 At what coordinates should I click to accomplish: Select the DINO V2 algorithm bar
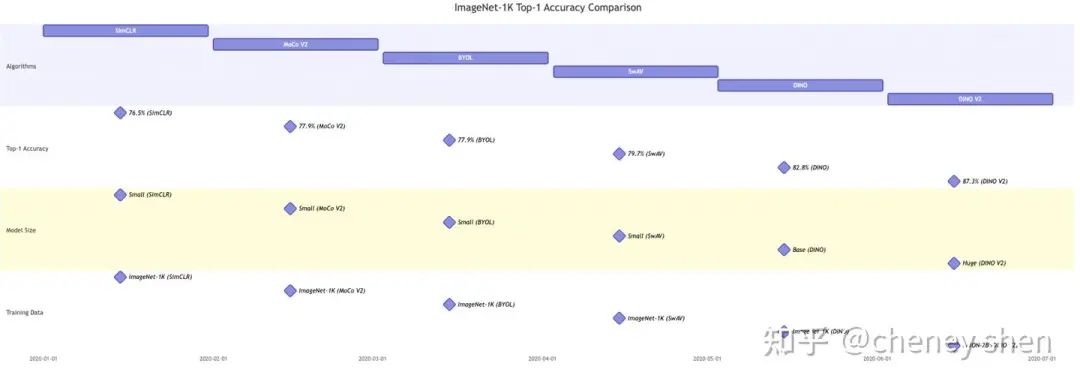point(970,99)
